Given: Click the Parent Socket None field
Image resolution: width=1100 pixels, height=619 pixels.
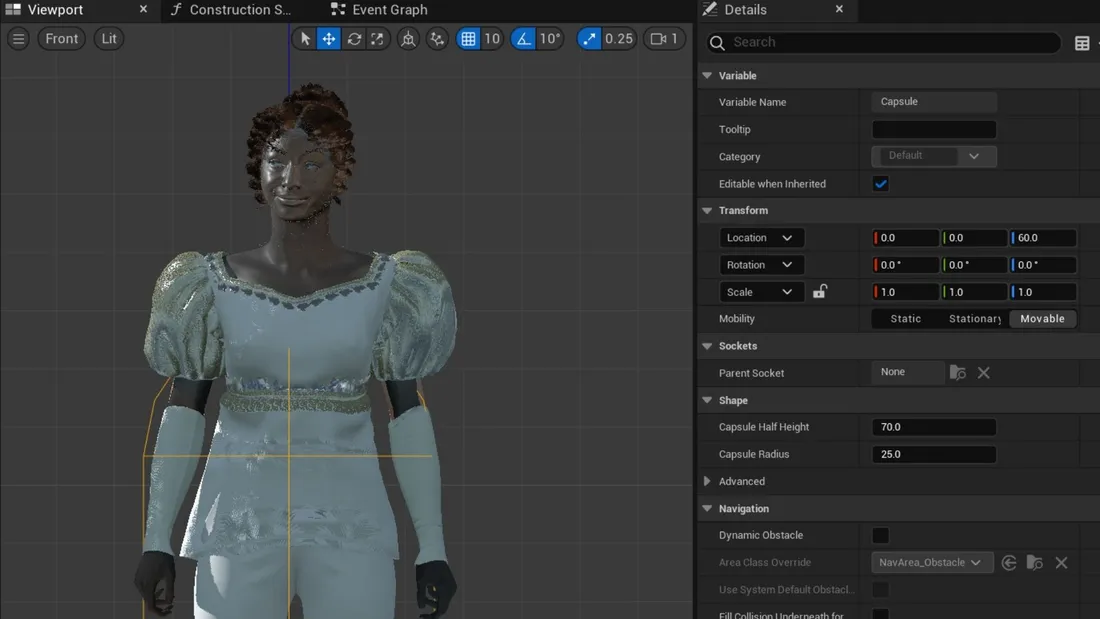Looking at the screenshot, I should click(x=908, y=372).
